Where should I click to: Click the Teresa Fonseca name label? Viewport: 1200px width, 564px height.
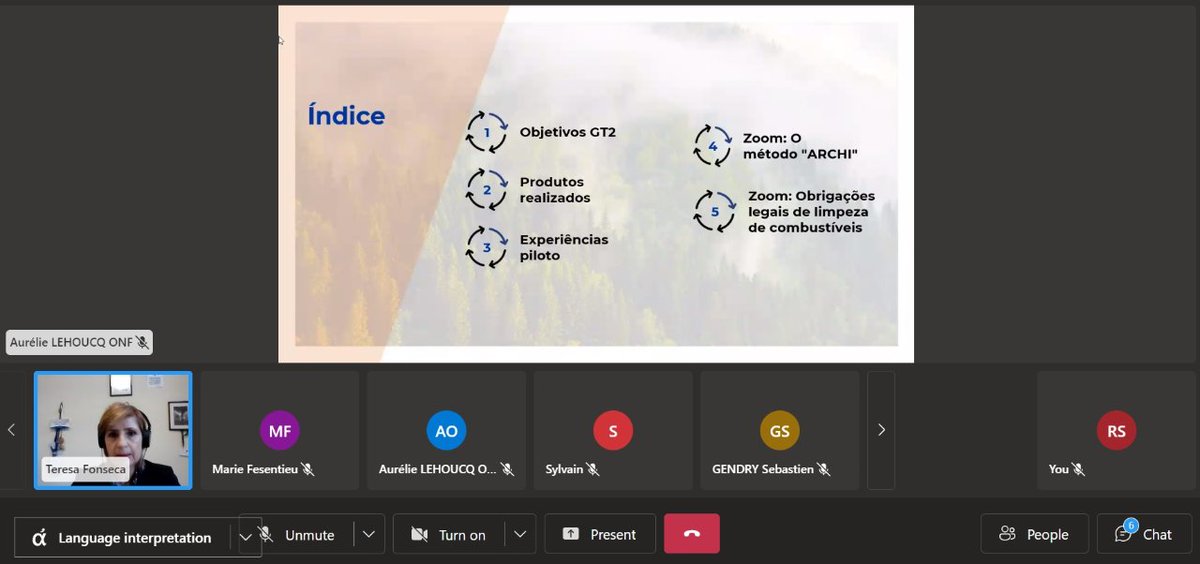coord(85,469)
